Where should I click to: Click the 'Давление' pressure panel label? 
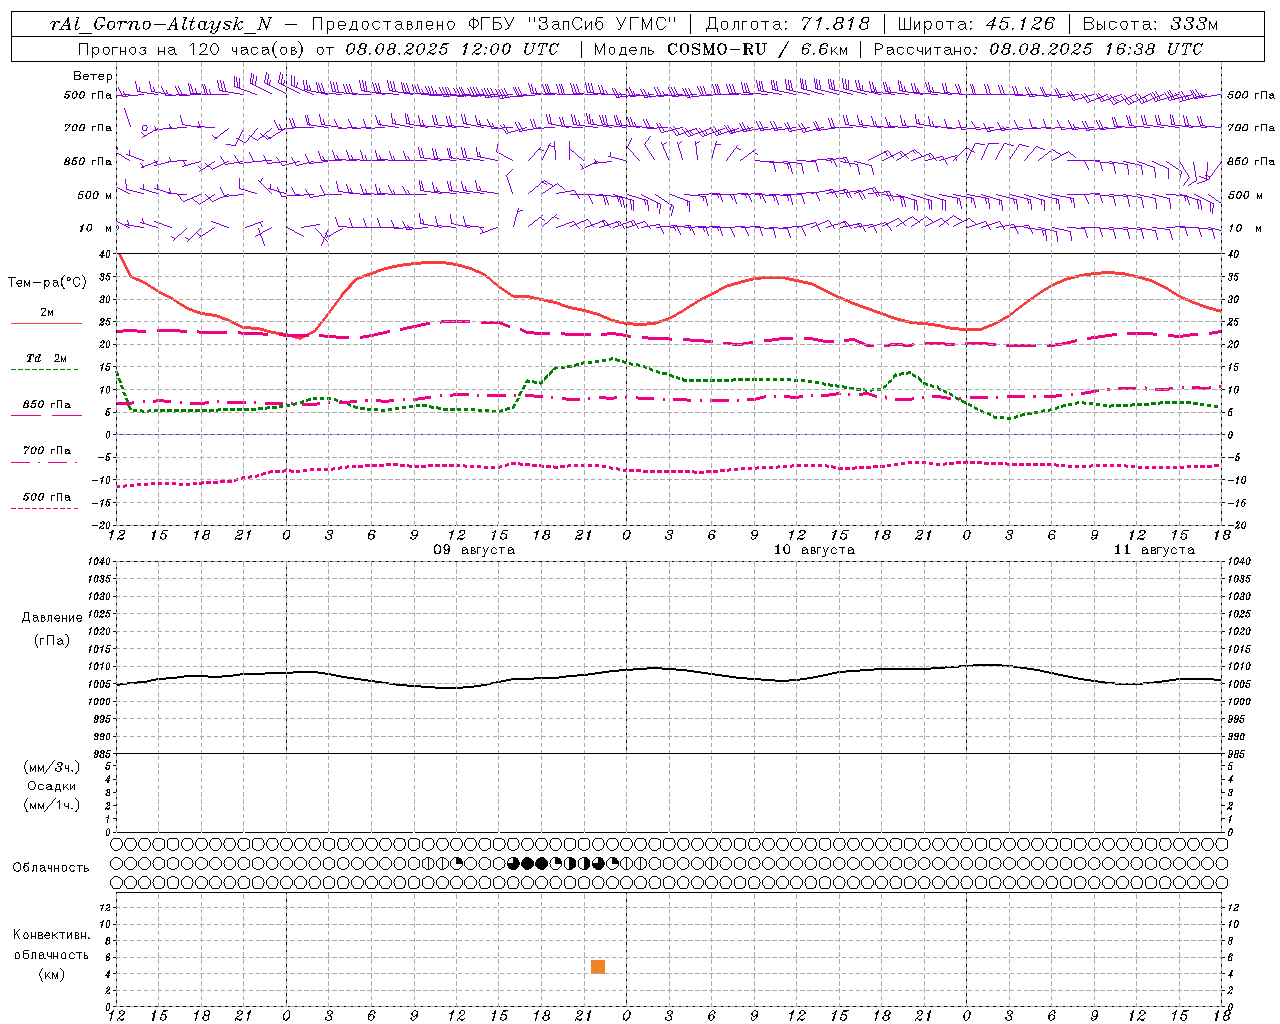pos(52,618)
